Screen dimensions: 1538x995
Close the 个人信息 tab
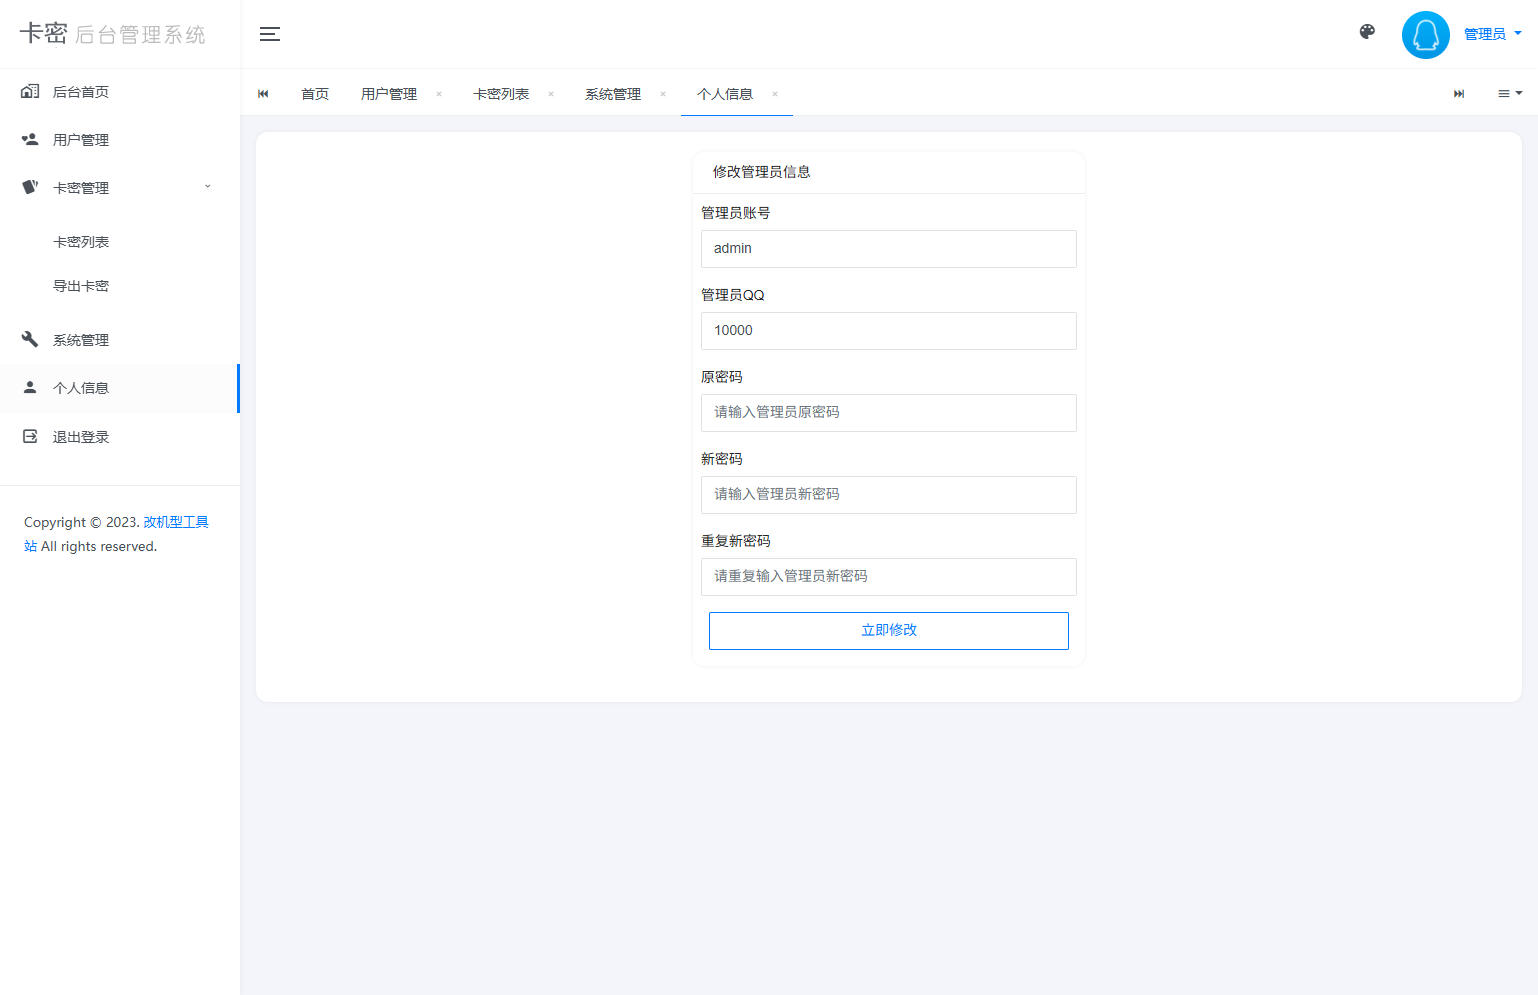point(775,94)
